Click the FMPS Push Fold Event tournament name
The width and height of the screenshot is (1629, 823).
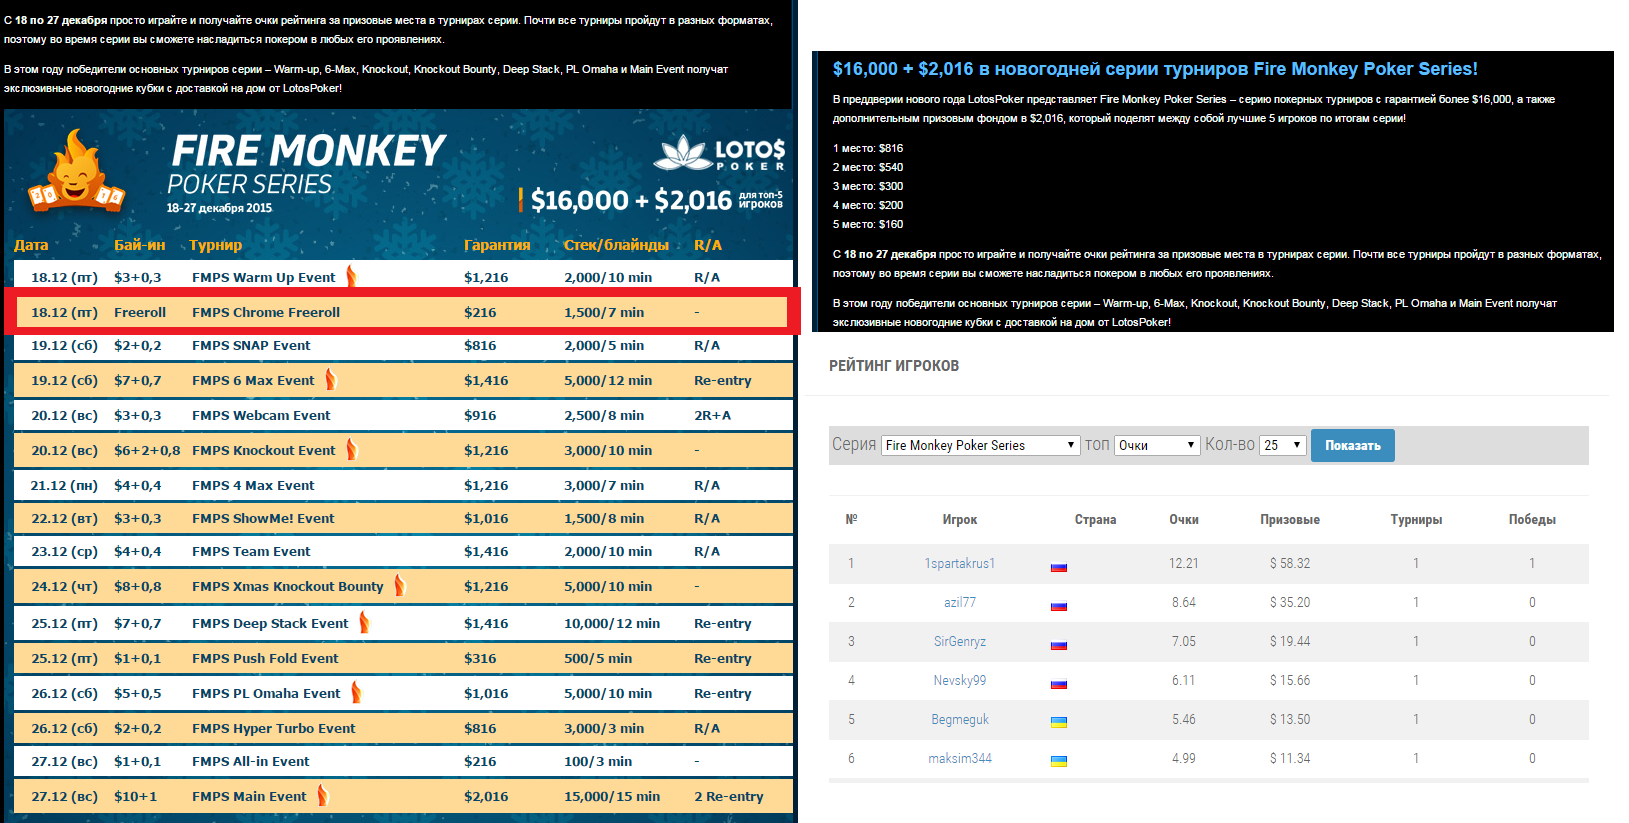(x=265, y=658)
